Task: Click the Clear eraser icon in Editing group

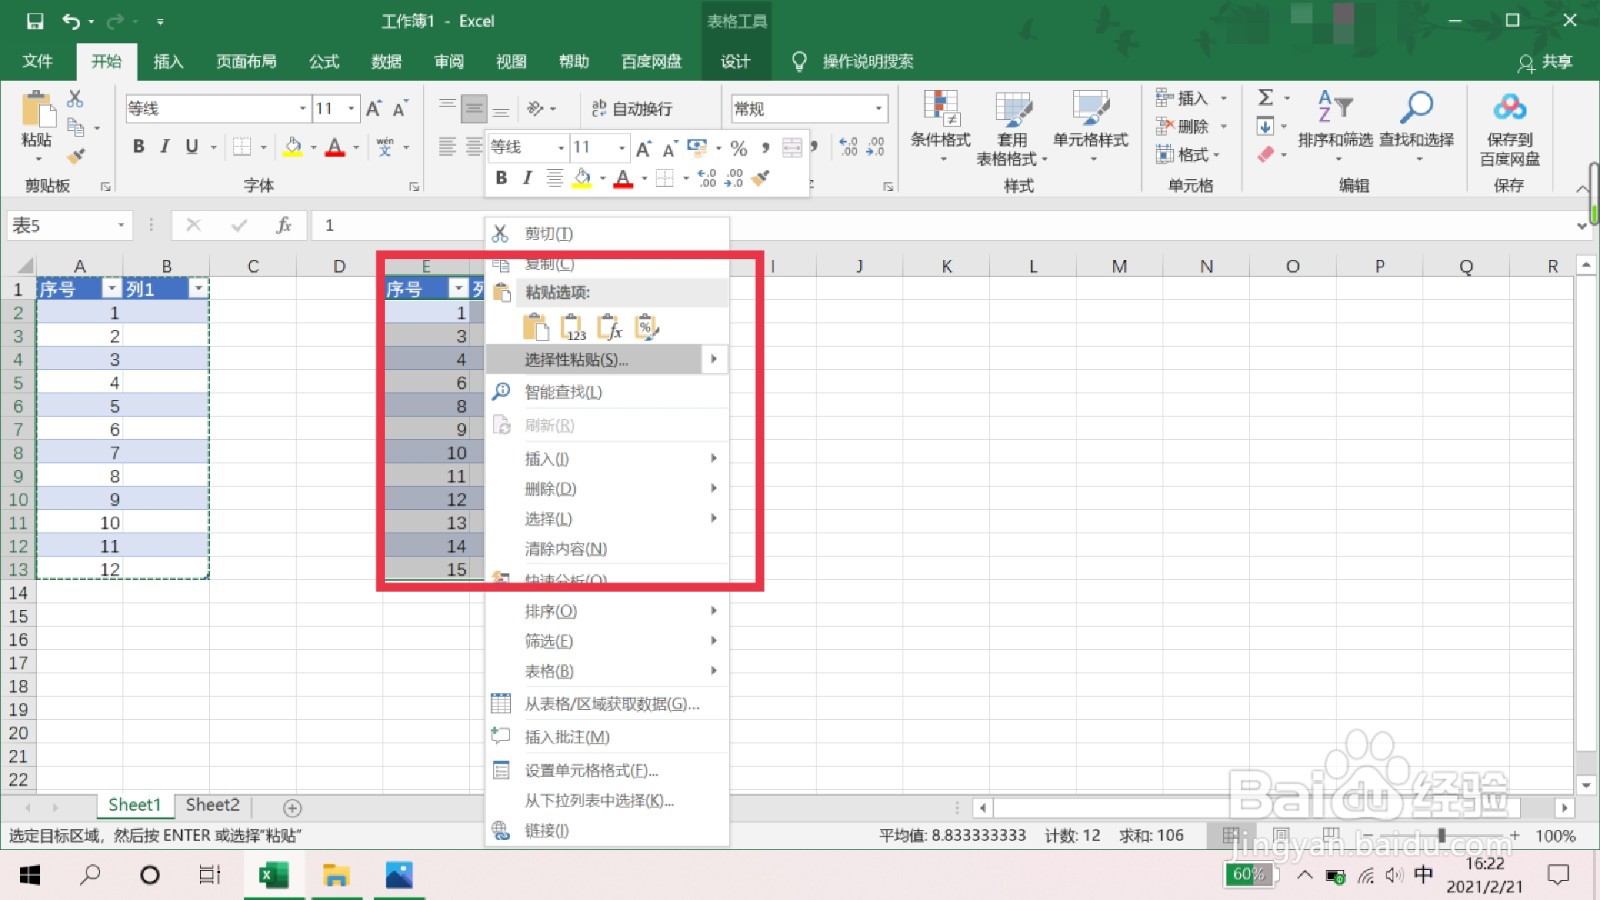Action: pos(1266,154)
